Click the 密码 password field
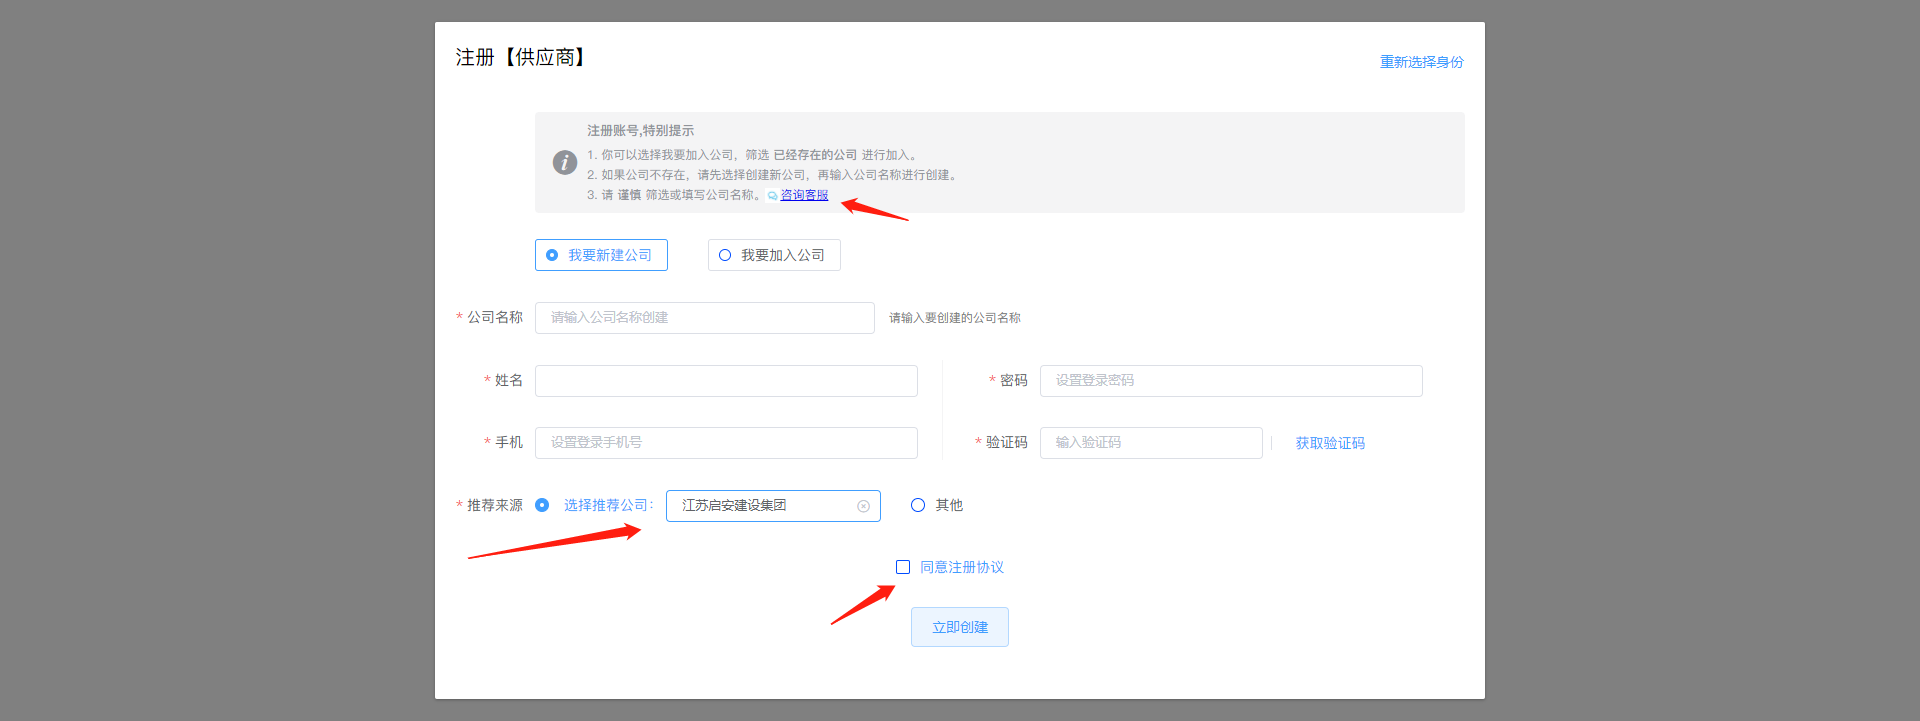 [x=1230, y=381]
